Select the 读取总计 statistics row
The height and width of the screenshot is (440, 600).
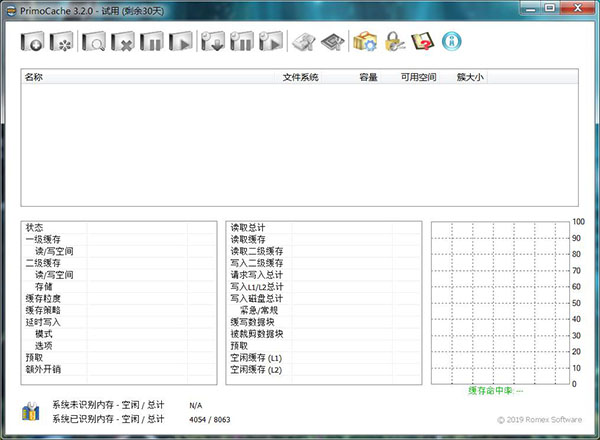point(324,228)
